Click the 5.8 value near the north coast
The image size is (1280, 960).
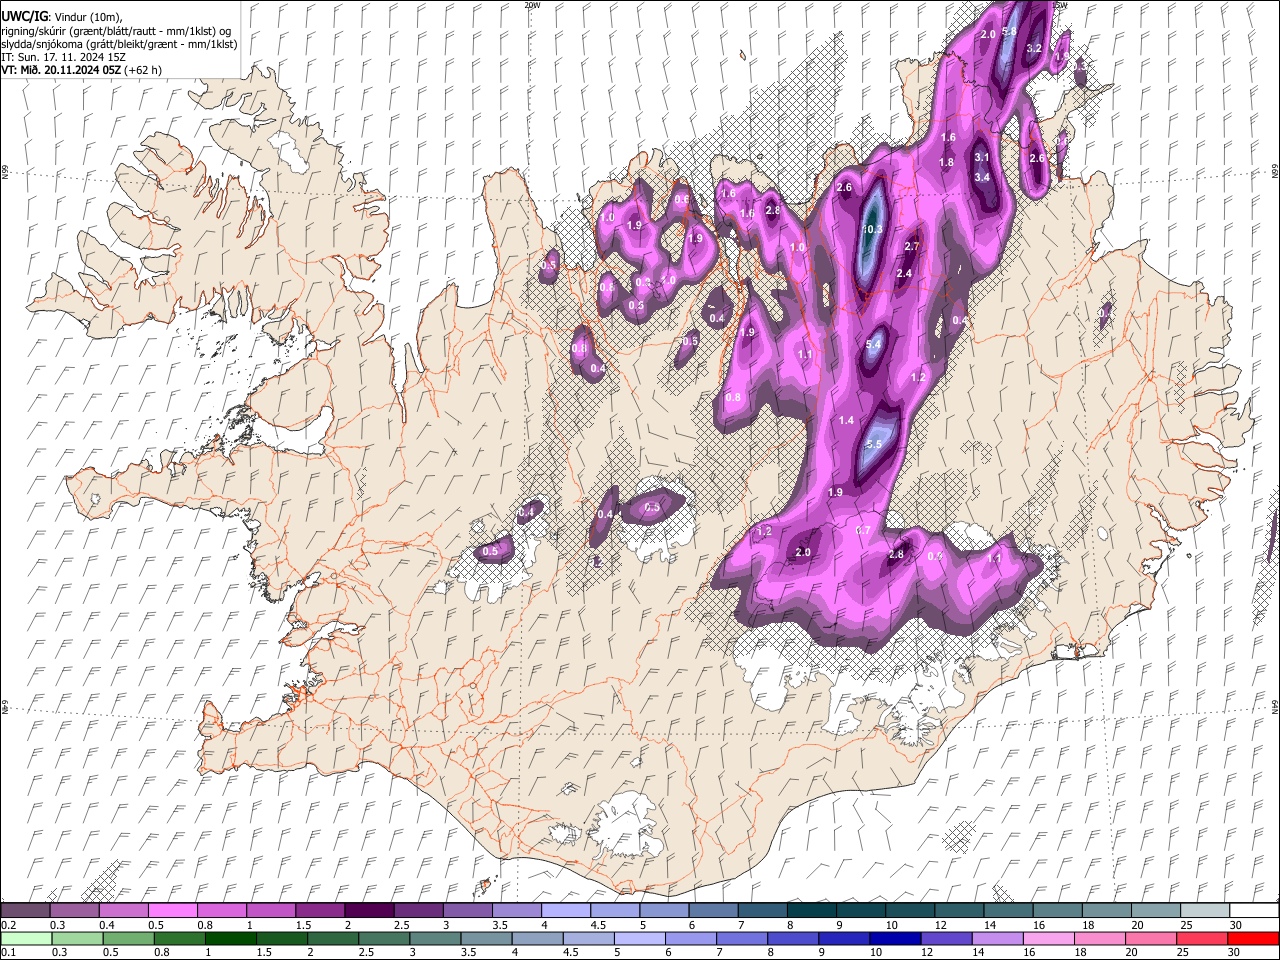(1008, 32)
